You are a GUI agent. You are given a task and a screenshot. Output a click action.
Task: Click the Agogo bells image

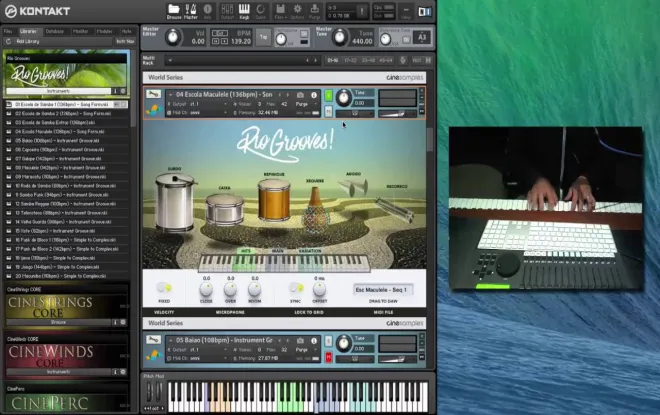tap(353, 187)
